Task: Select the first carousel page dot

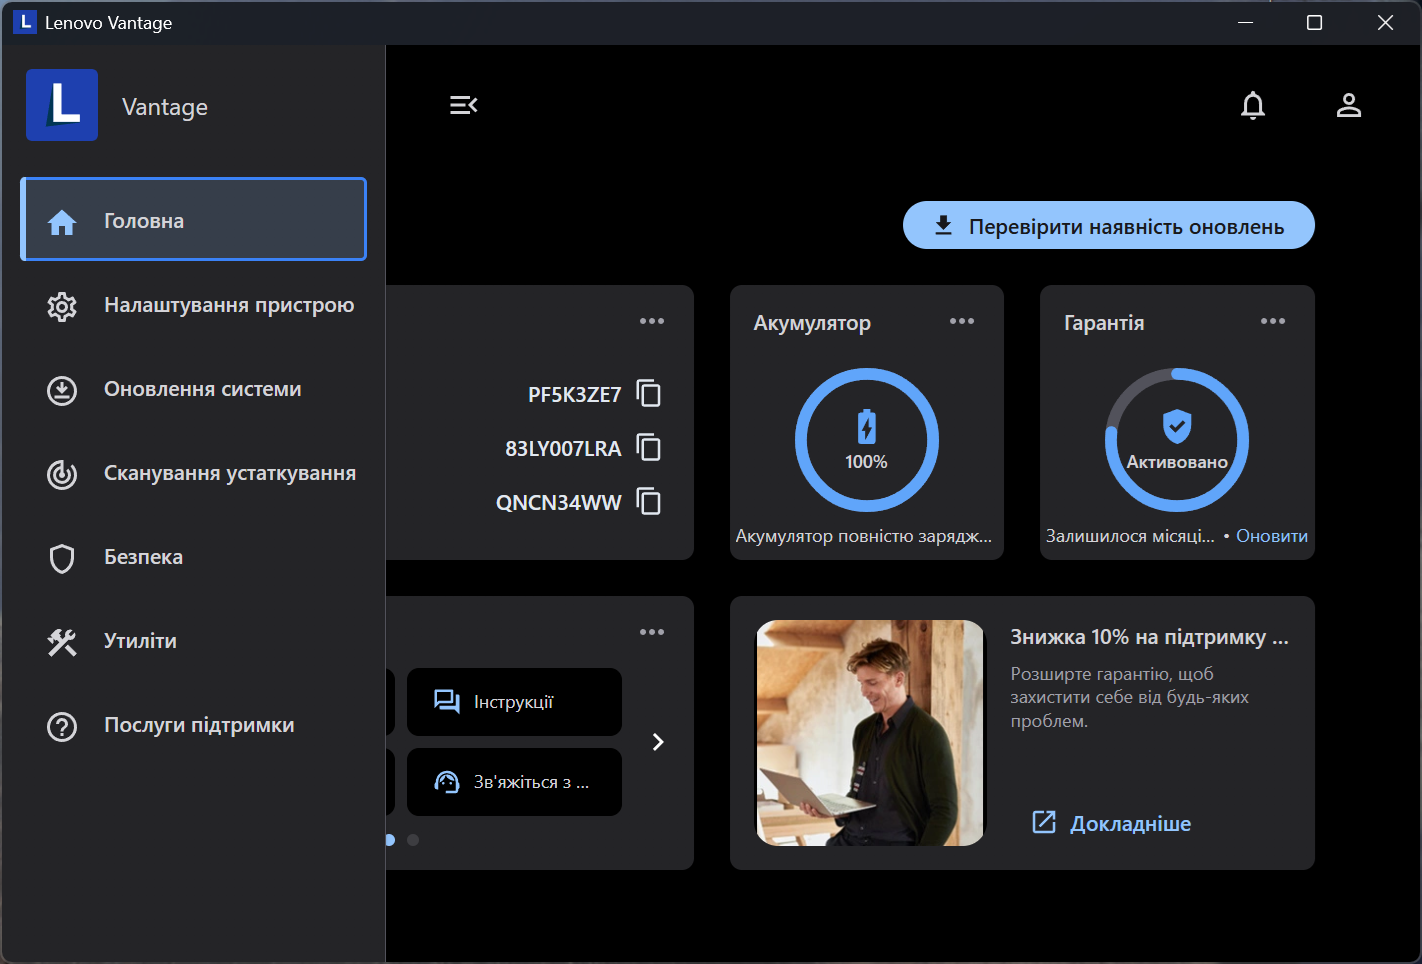Action: [x=390, y=840]
